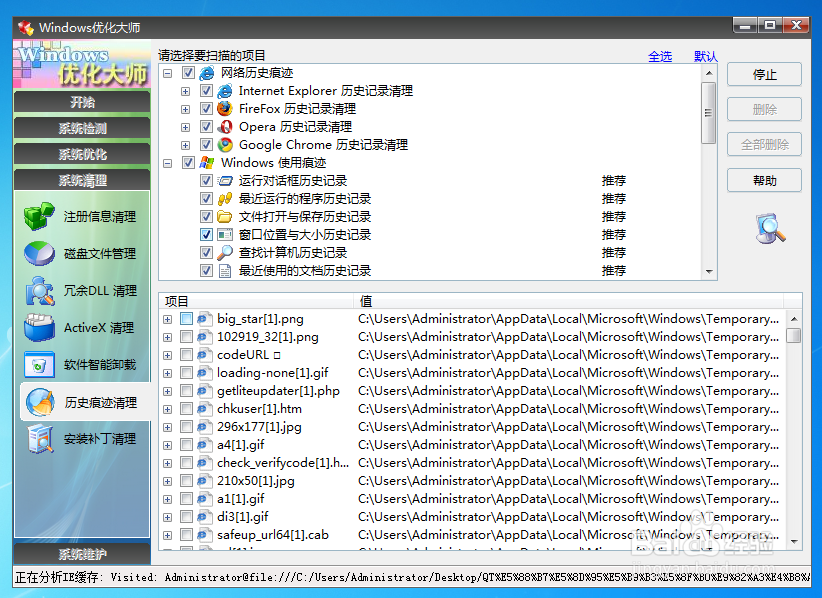
Task: Expand Opera 历史记录清理 node
Action: [185, 127]
